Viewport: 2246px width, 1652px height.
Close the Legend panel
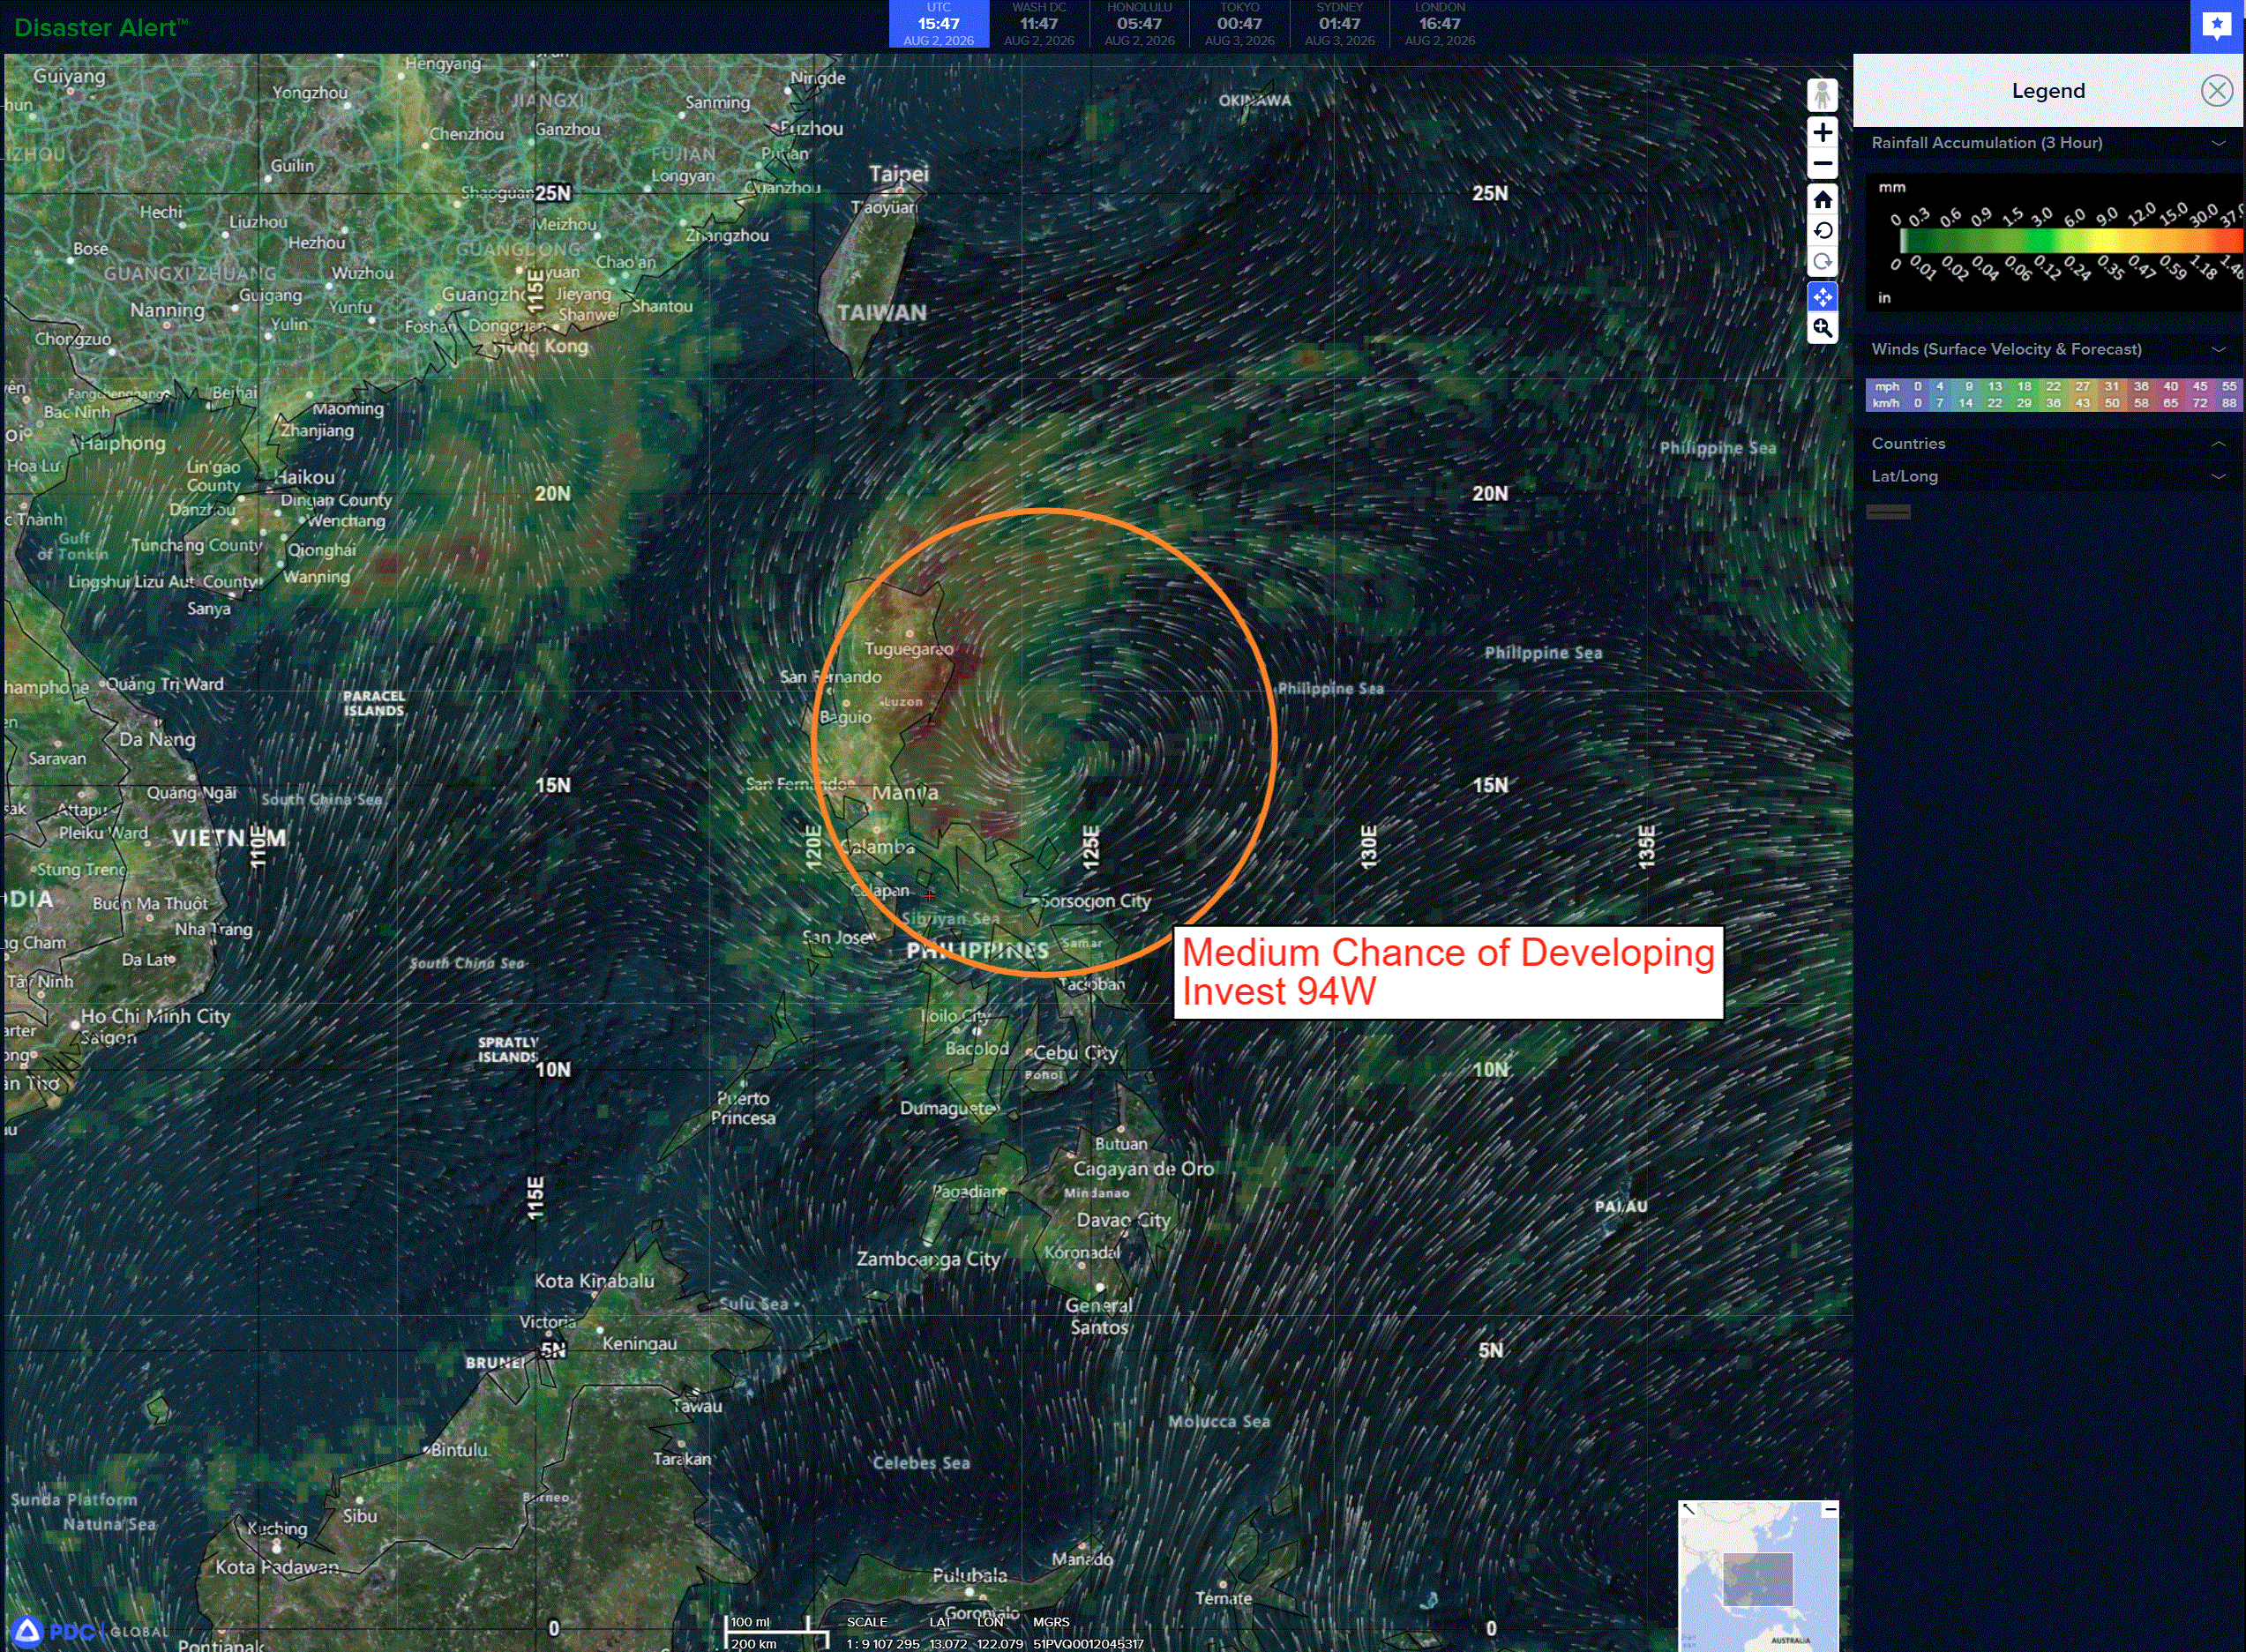tap(2216, 91)
